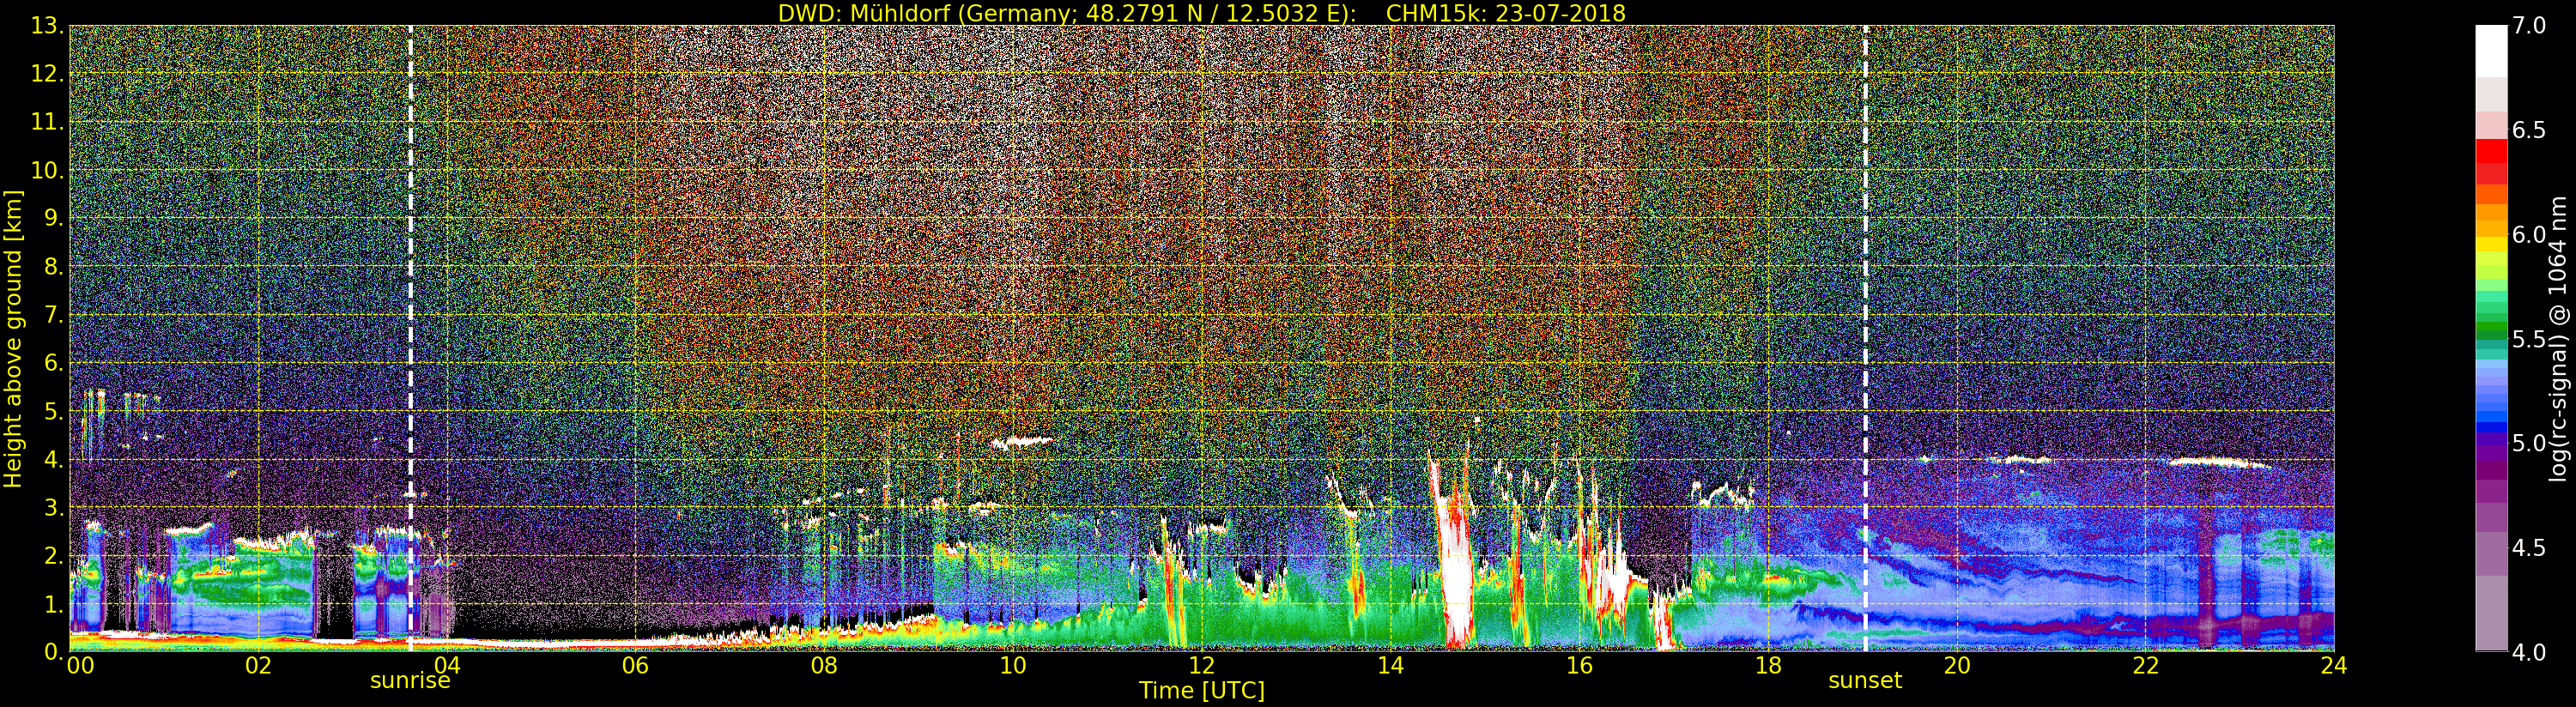Click the '10' time axis tick label
Image resolution: width=2576 pixels, height=707 pixels.
point(1013,666)
